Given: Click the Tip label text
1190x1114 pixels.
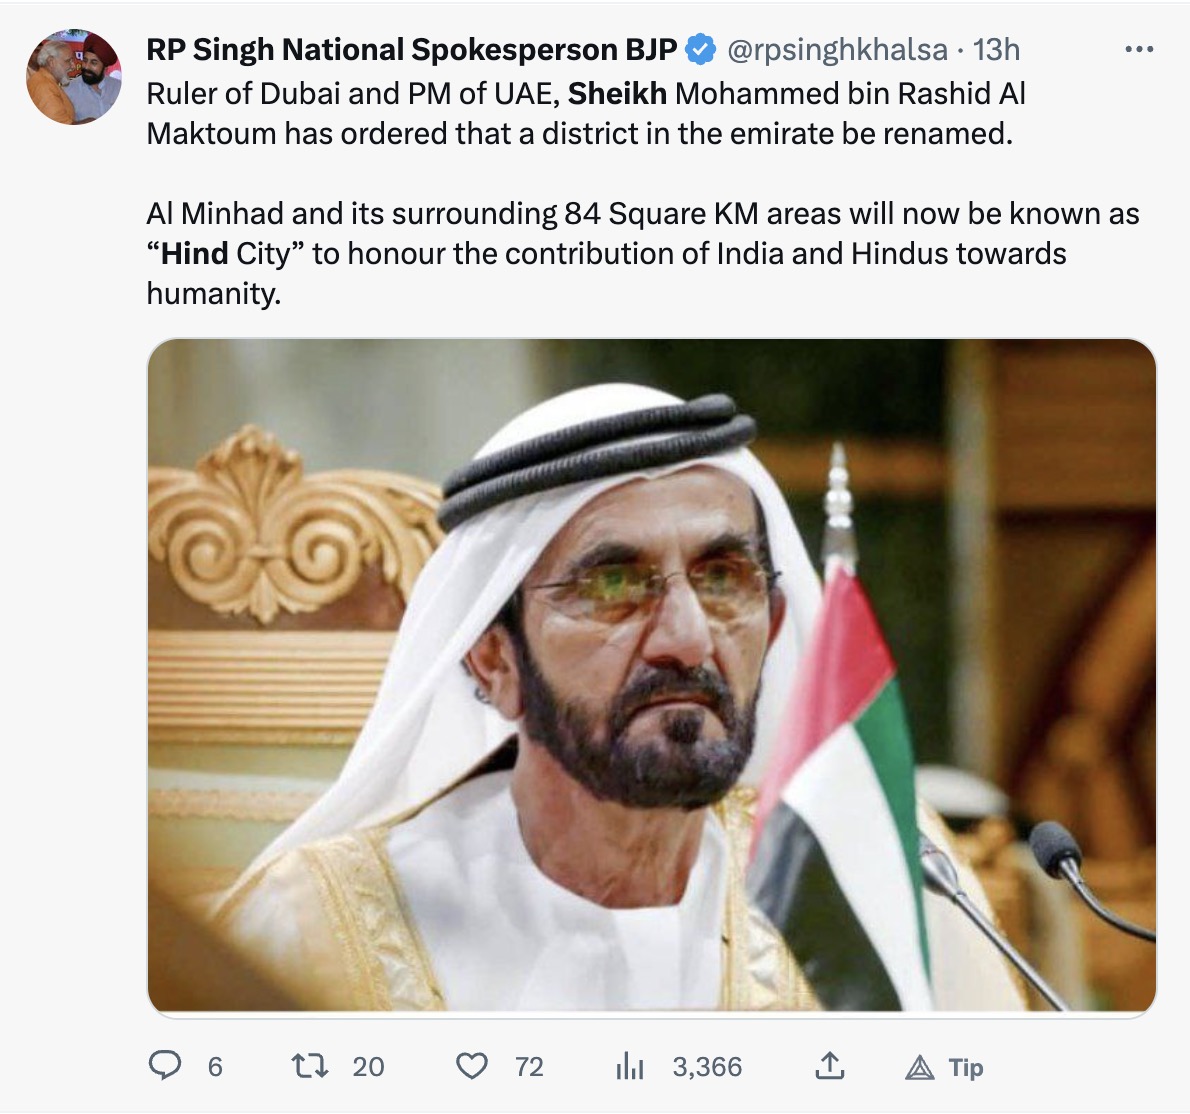Looking at the screenshot, I should pos(966,1068).
